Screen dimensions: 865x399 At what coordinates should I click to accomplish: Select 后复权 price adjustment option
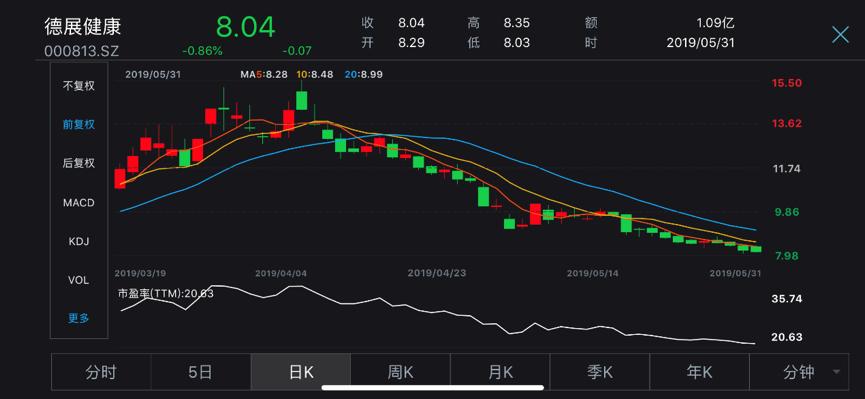tap(79, 163)
